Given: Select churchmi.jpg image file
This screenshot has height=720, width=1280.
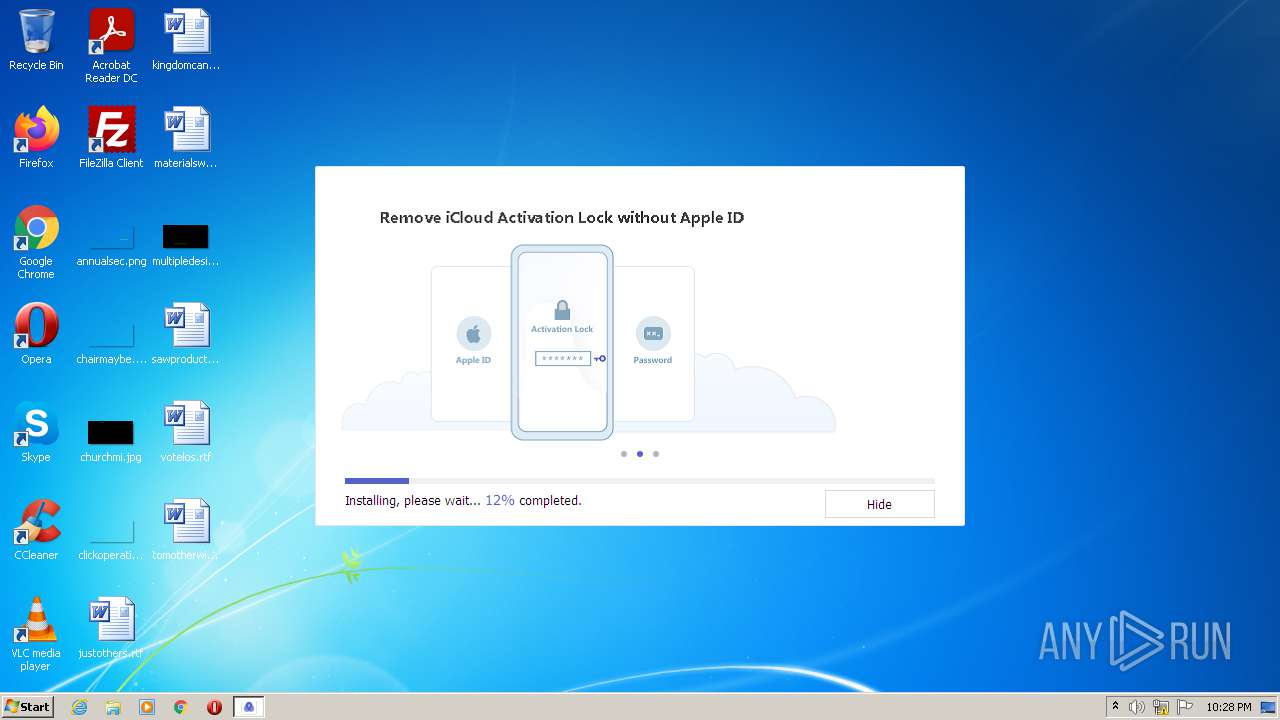Looking at the screenshot, I should [x=111, y=442].
